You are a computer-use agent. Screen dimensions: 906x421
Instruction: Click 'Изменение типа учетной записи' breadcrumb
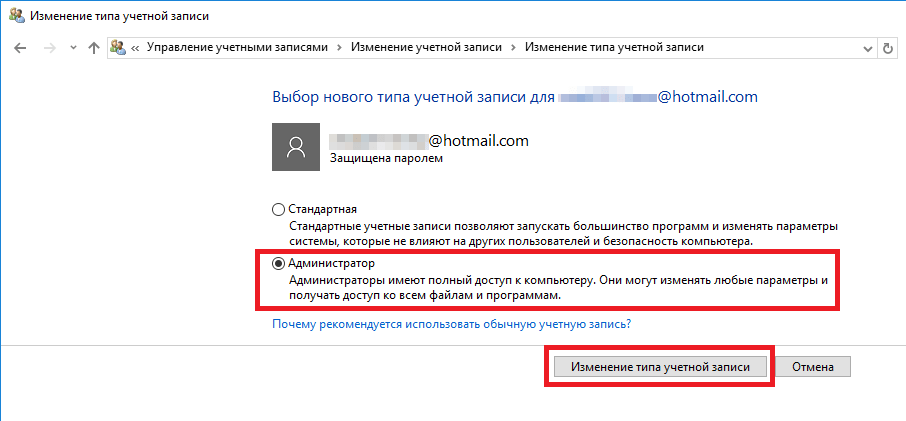(614, 47)
